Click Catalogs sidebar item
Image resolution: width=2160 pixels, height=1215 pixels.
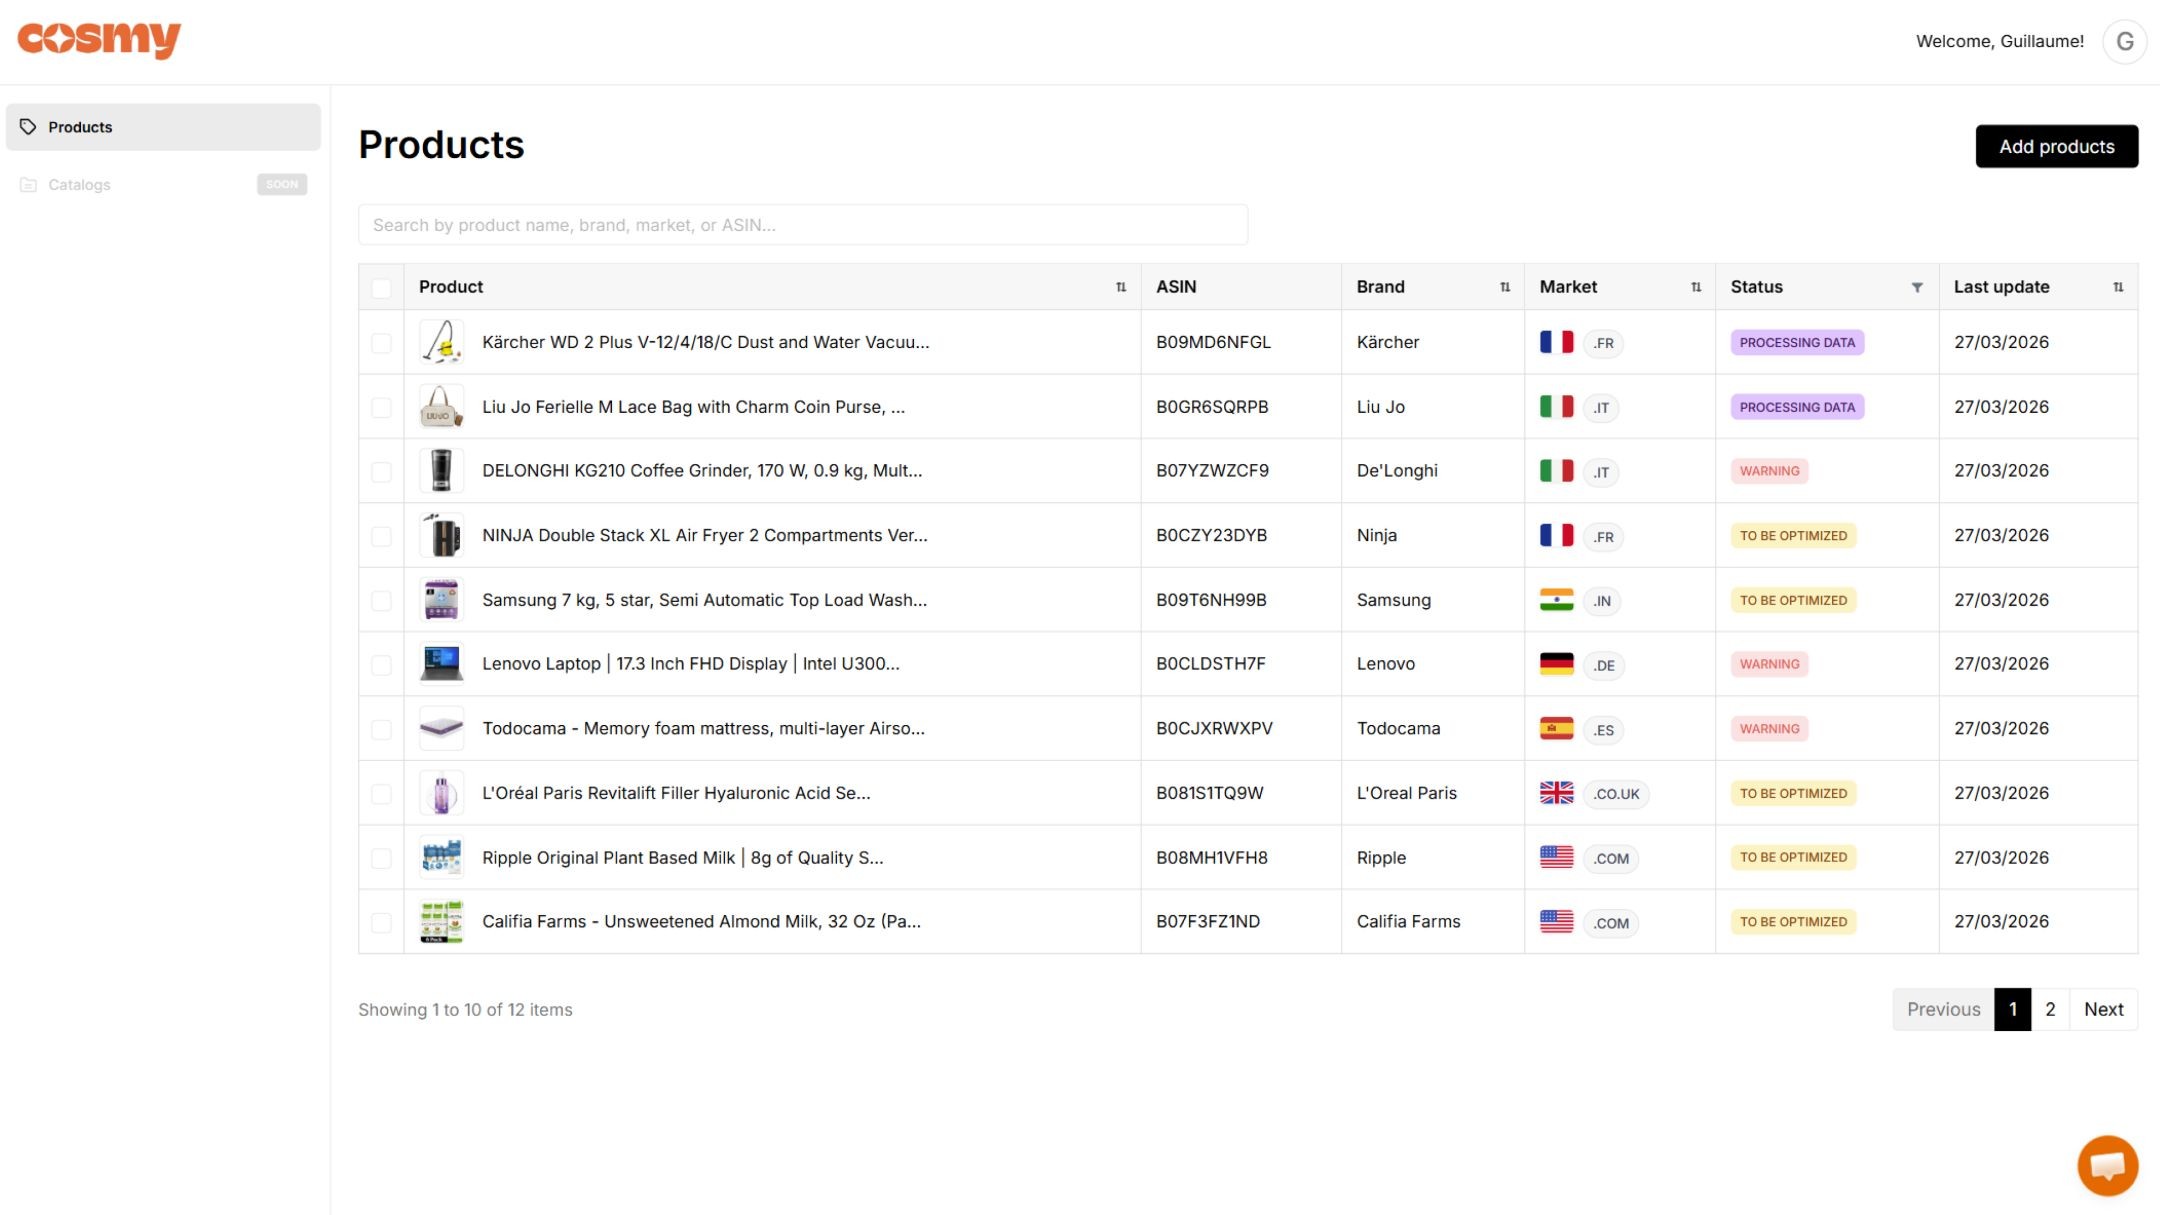click(x=80, y=185)
